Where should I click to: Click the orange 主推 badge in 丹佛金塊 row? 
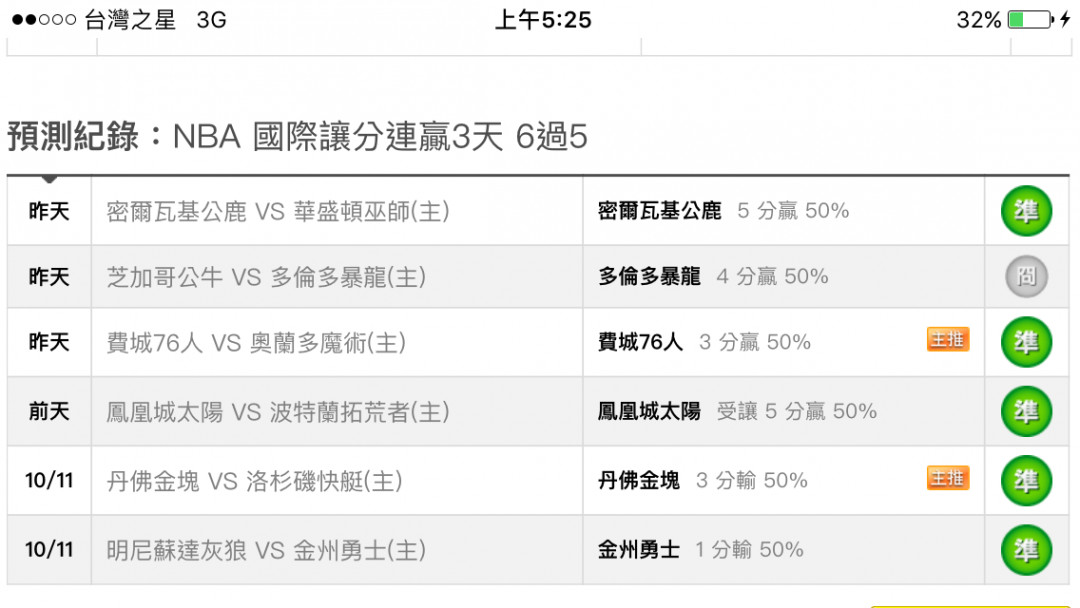[x=948, y=478]
